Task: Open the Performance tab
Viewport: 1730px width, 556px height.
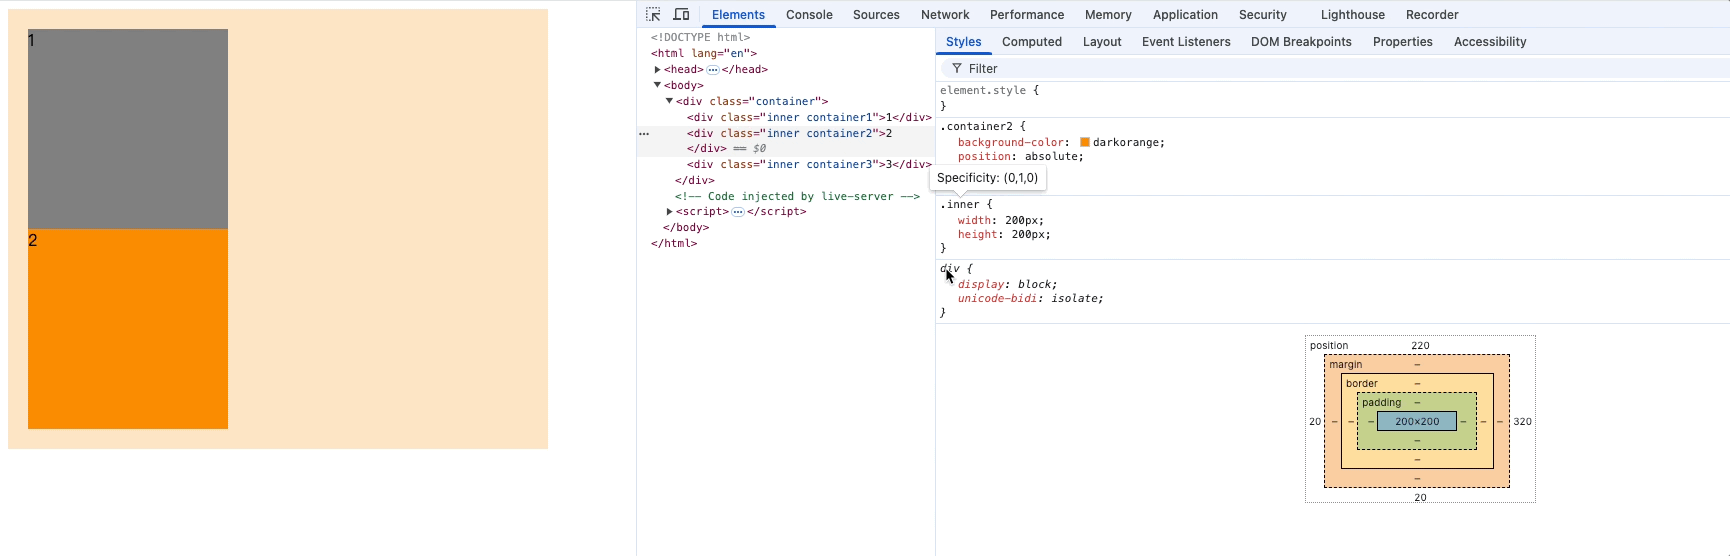Action: [1027, 15]
